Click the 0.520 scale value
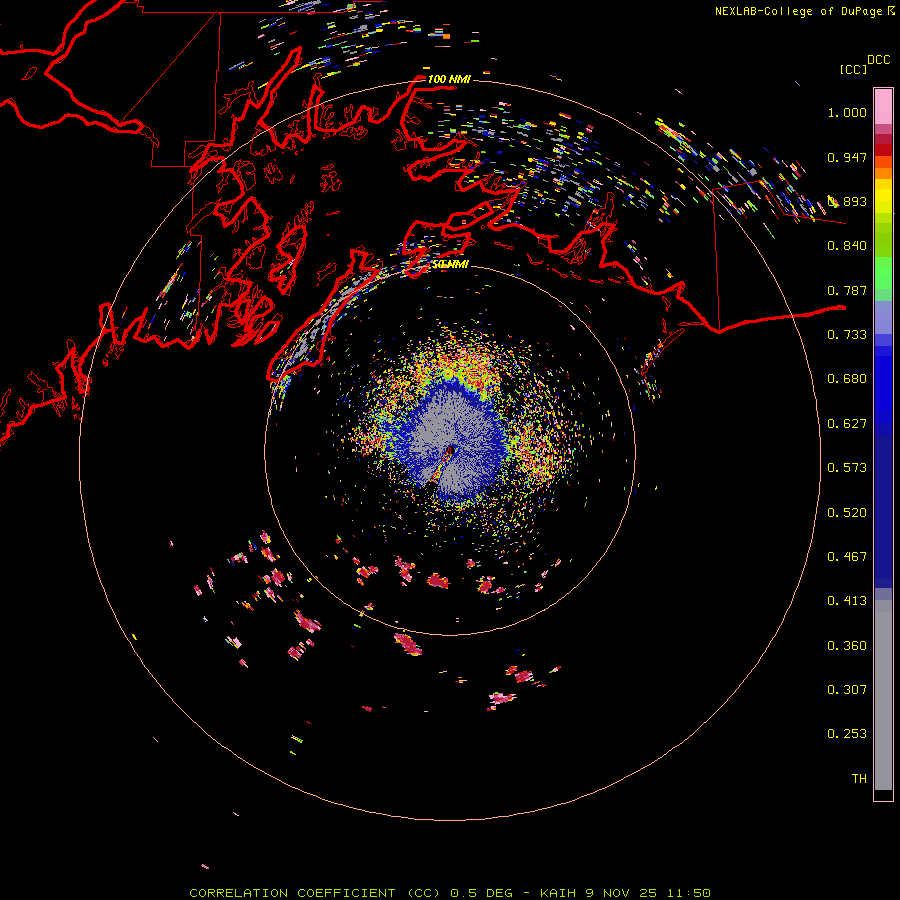 click(x=847, y=513)
